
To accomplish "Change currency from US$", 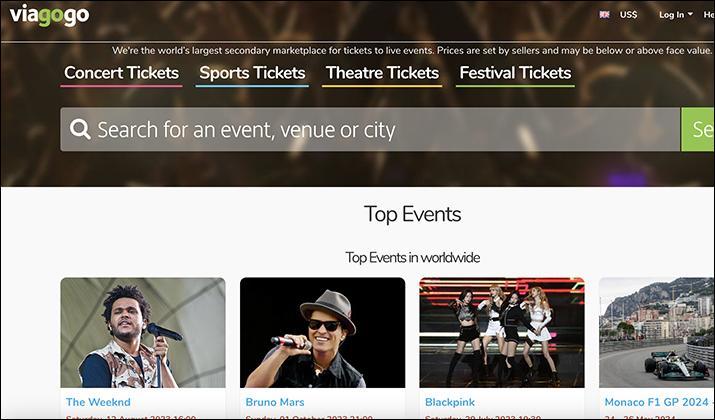I will [x=628, y=15].
